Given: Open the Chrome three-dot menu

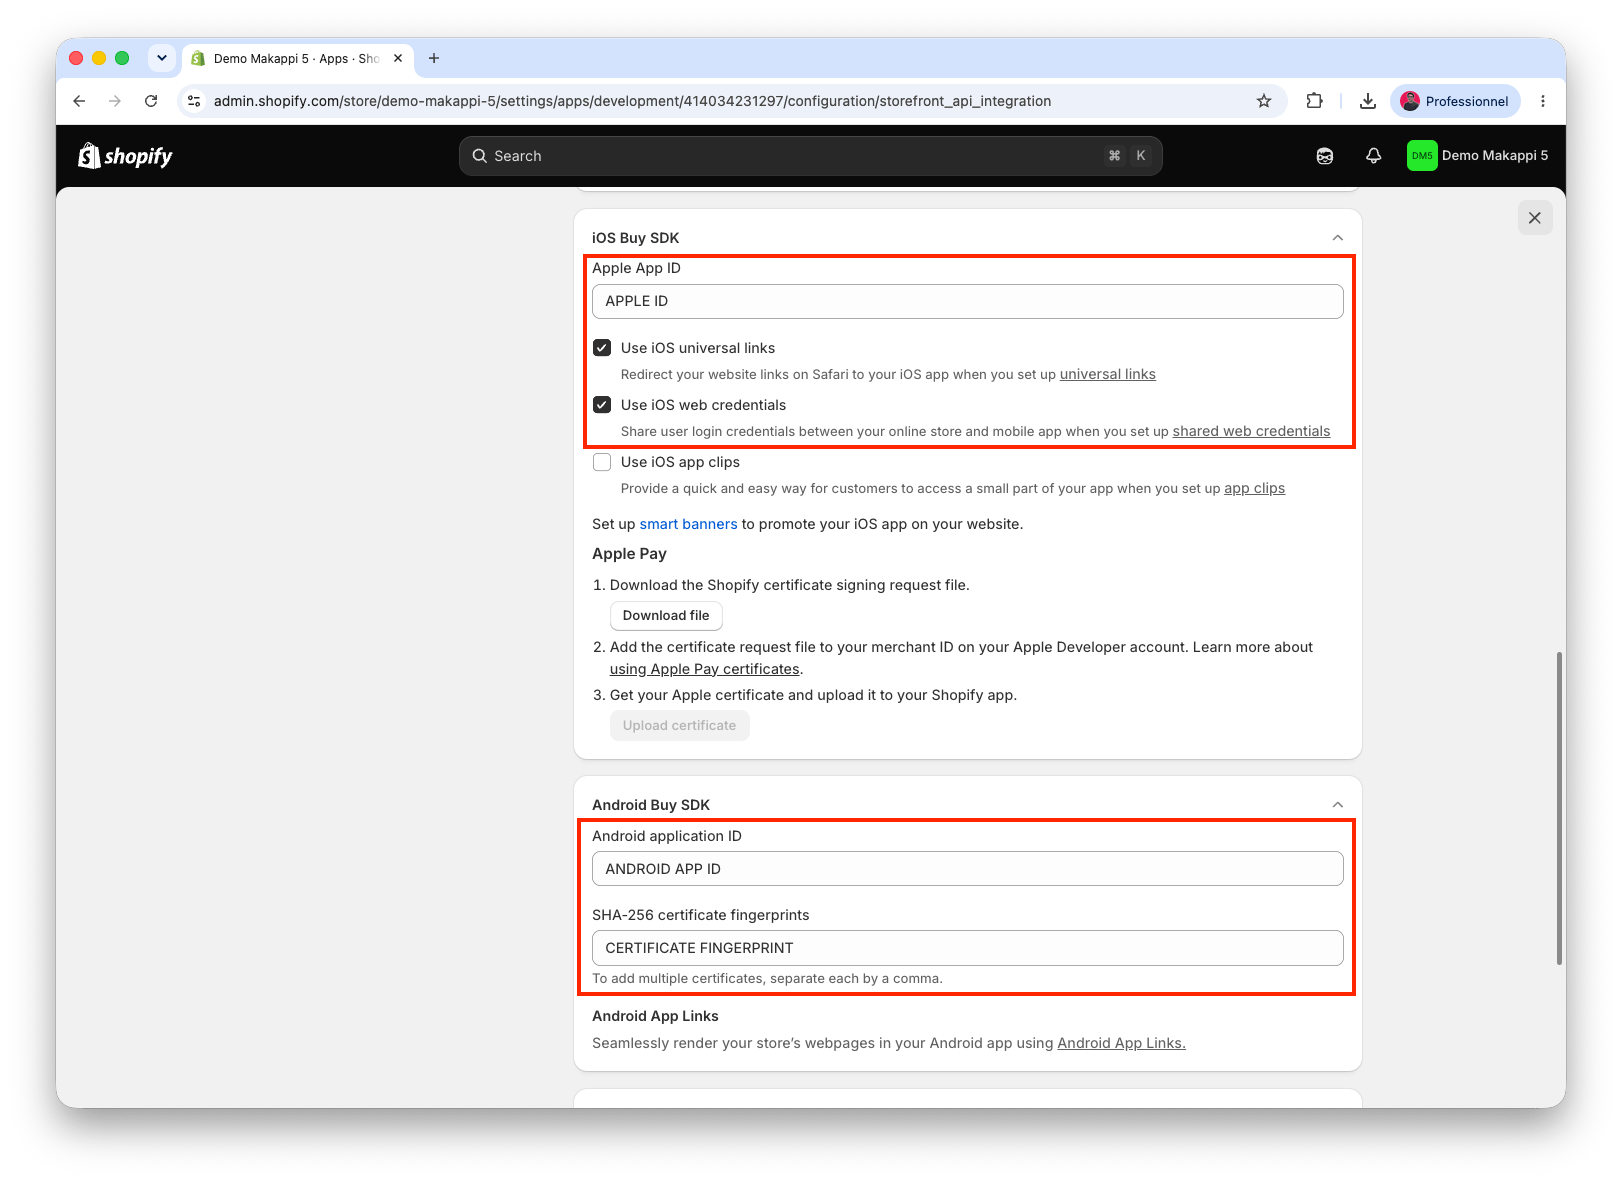Looking at the screenshot, I should tap(1543, 101).
